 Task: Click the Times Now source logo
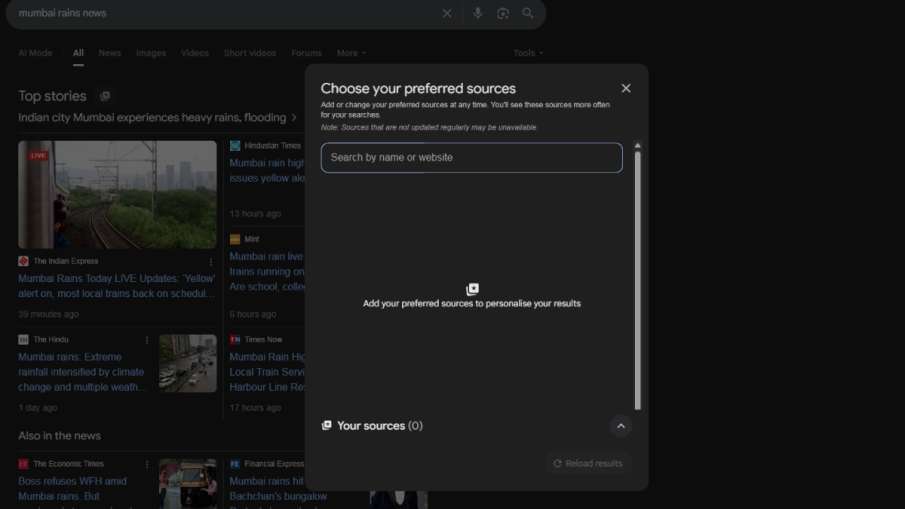click(x=235, y=340)
